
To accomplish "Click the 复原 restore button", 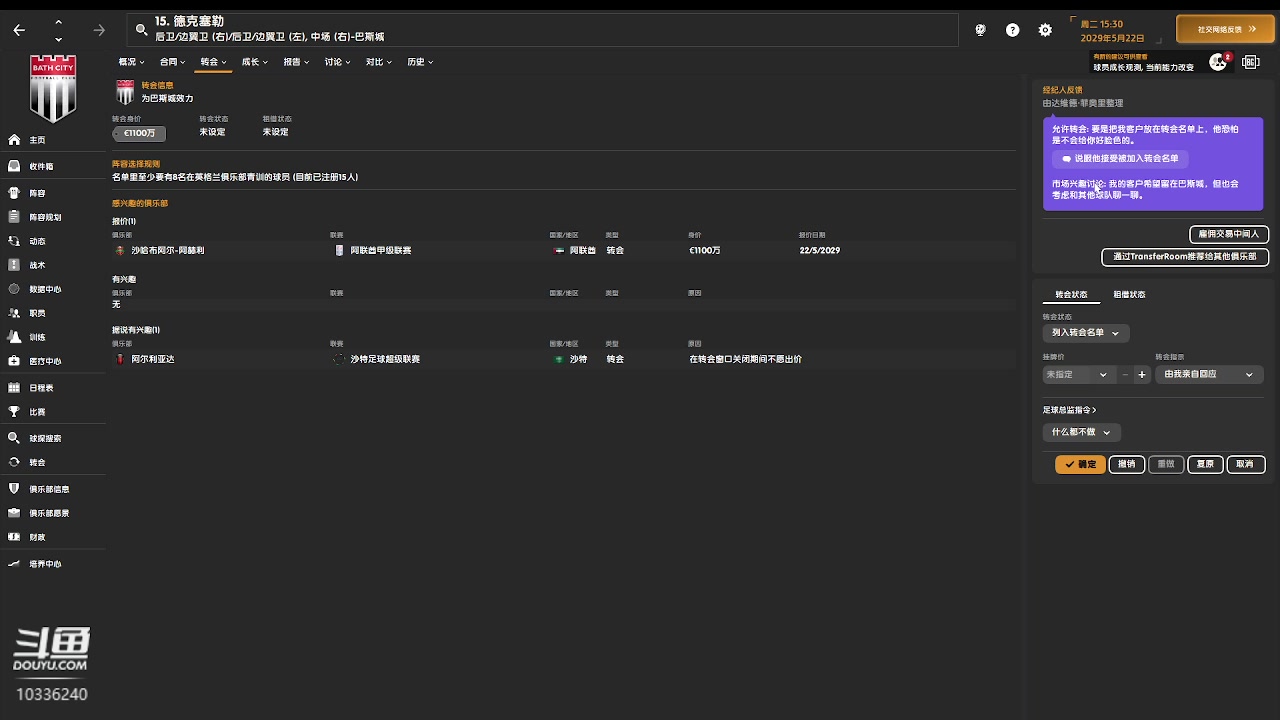I will point(1205,464).
